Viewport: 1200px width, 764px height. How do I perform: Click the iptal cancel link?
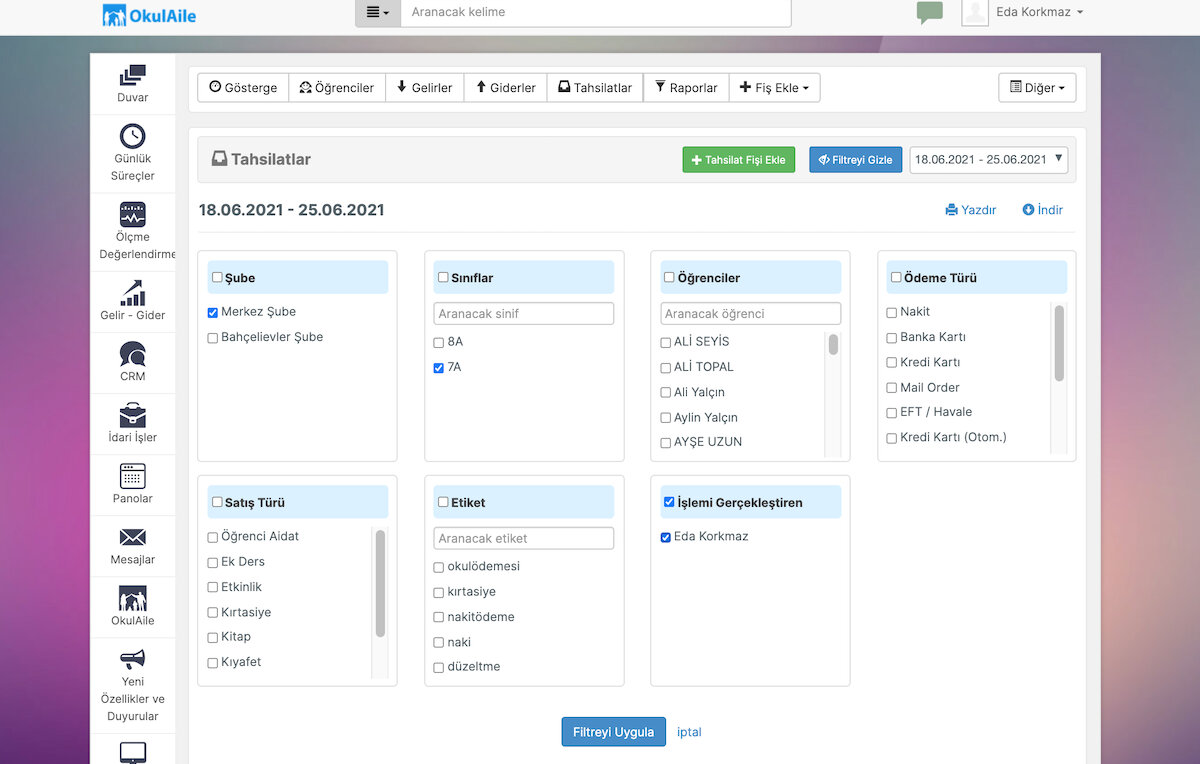[689, 732]
